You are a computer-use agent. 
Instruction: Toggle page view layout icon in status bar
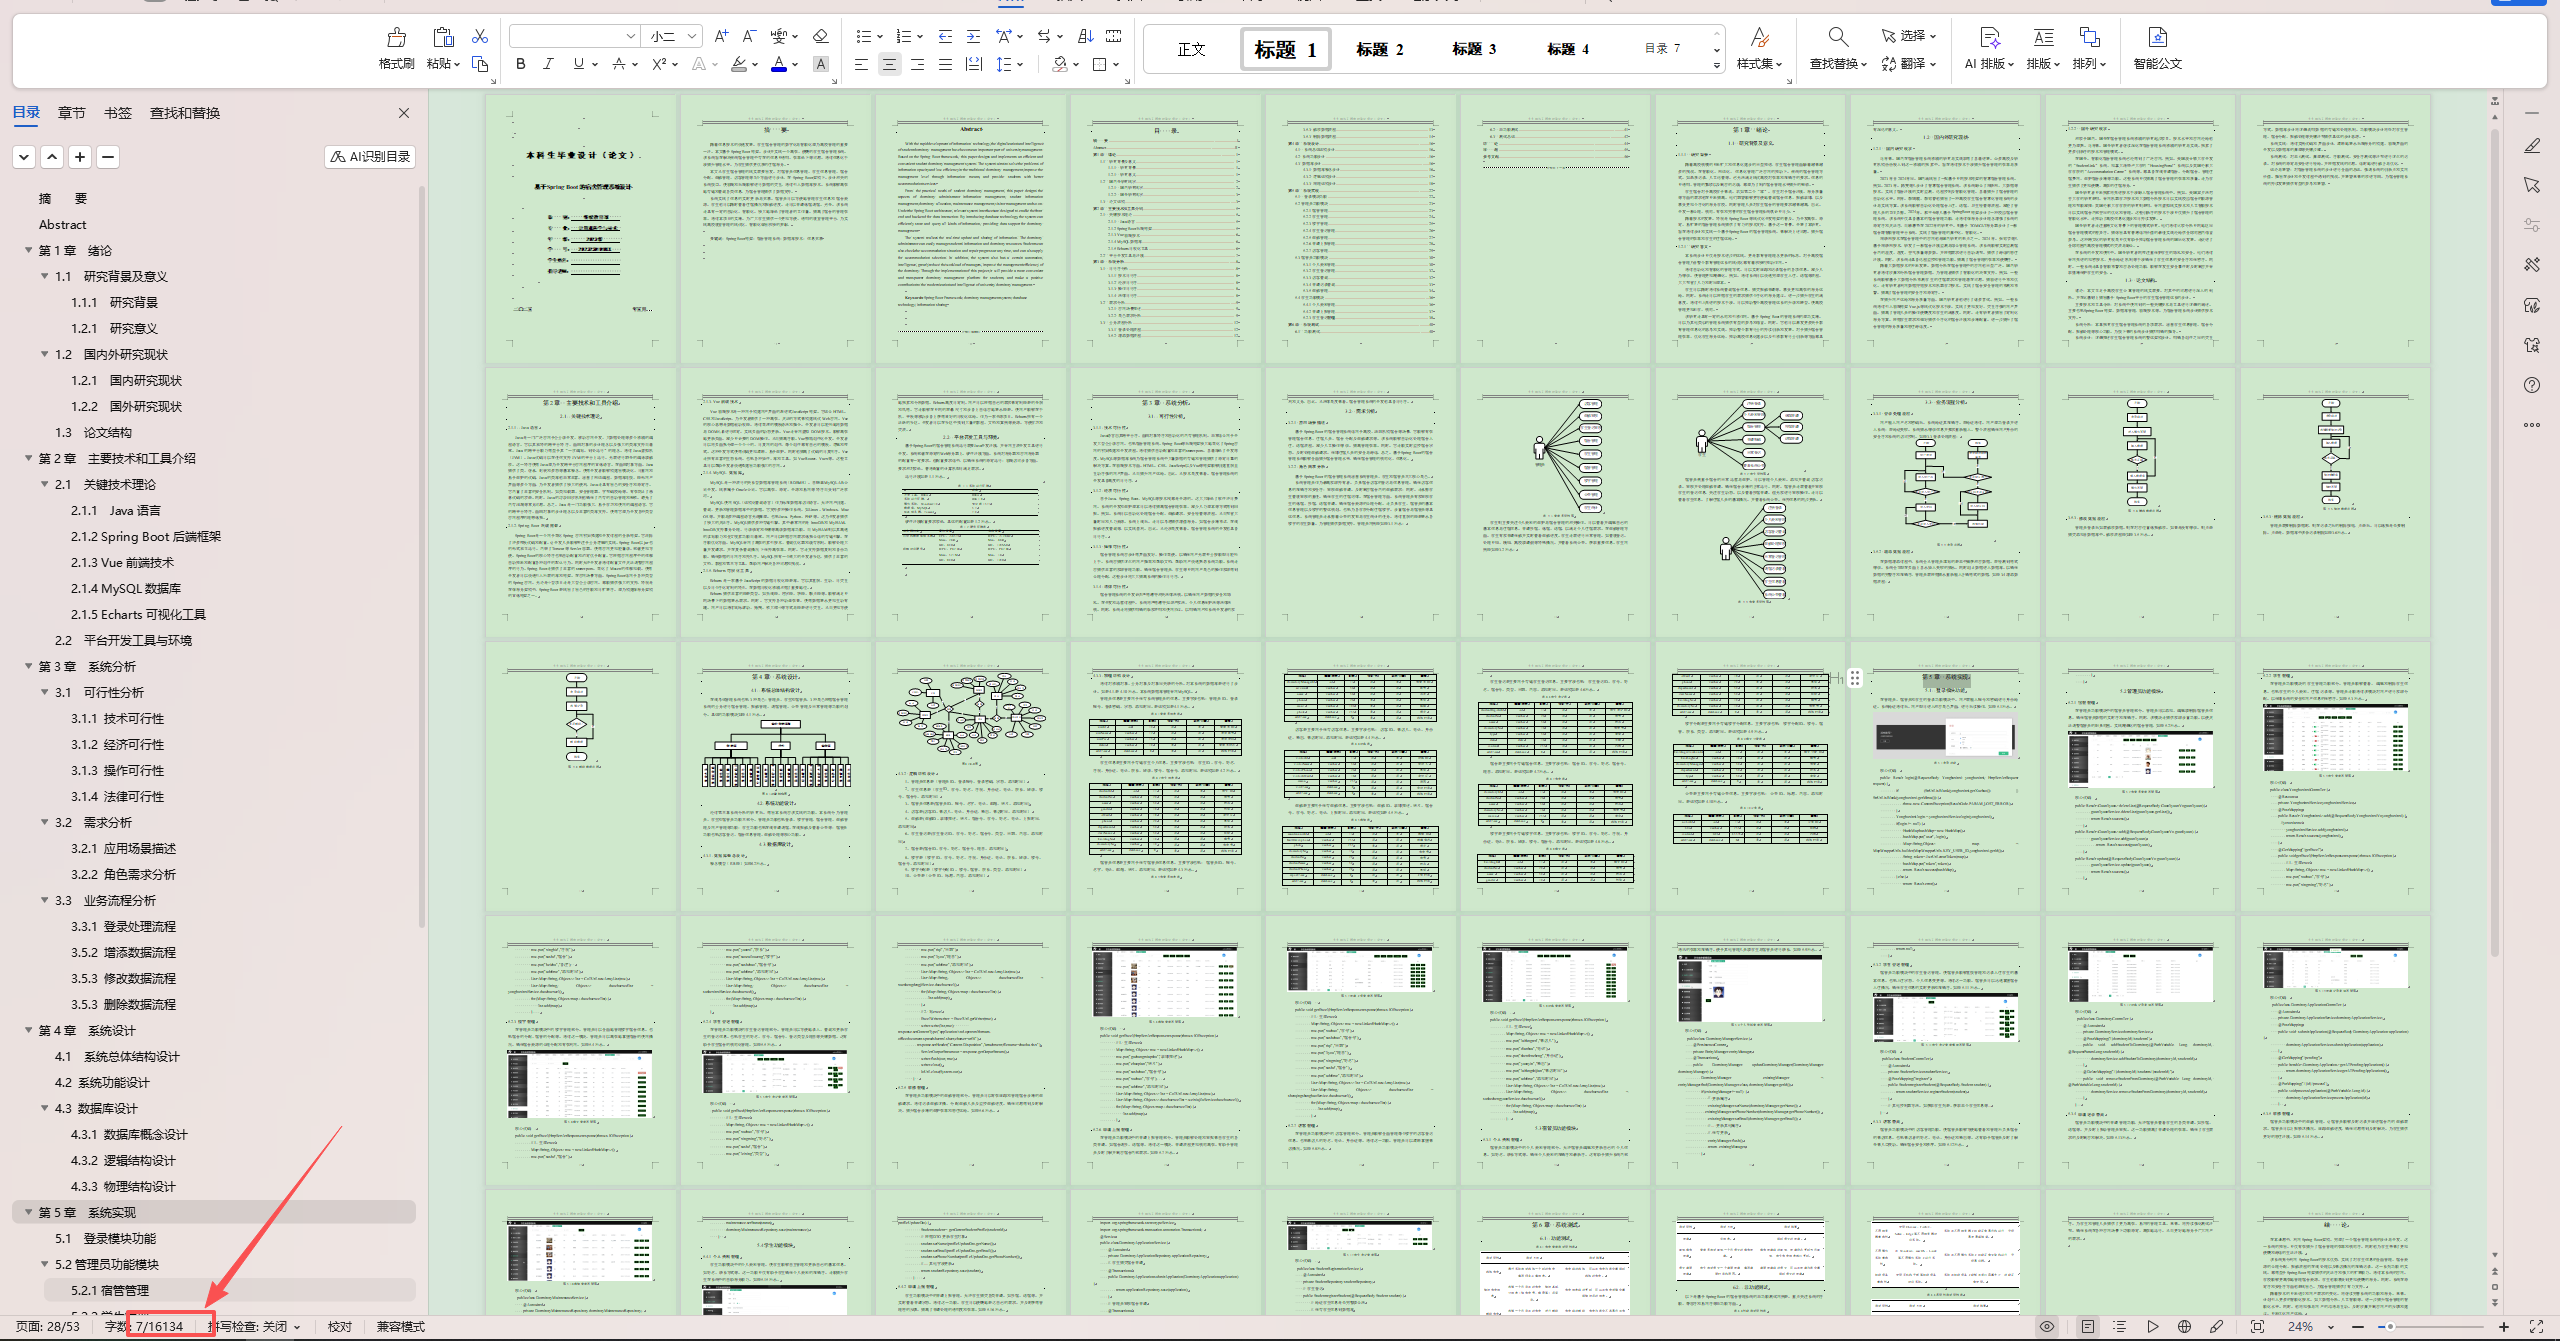coord(2088,1326)
